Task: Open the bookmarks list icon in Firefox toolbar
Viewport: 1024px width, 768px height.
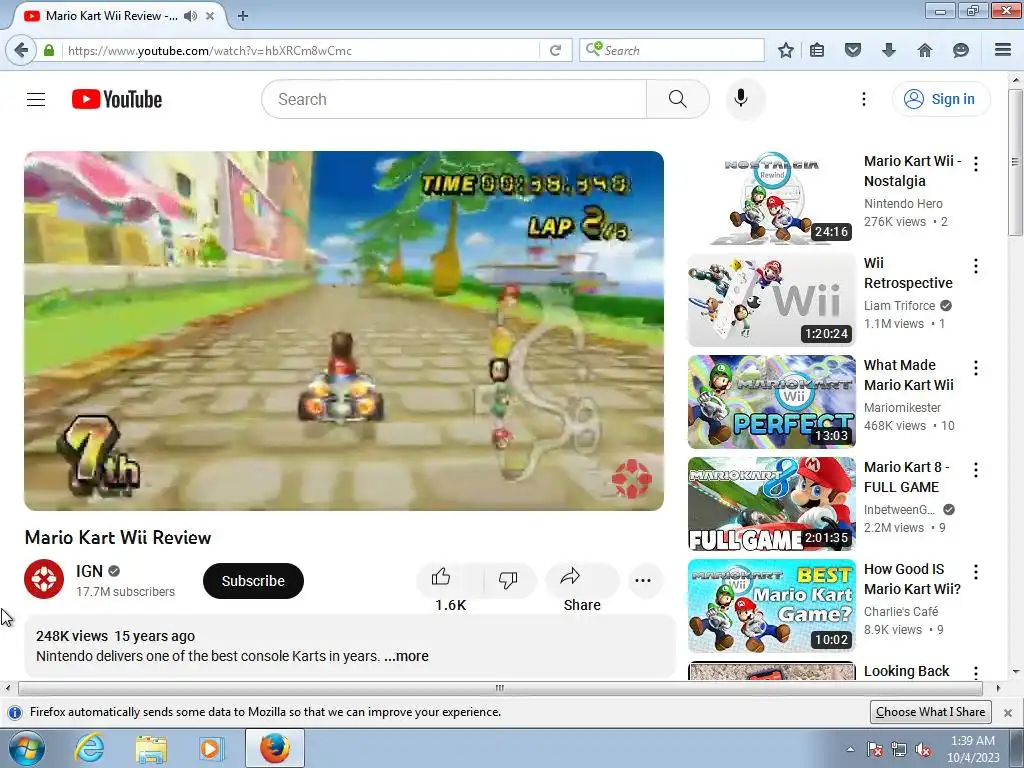Action: (817, 50)
